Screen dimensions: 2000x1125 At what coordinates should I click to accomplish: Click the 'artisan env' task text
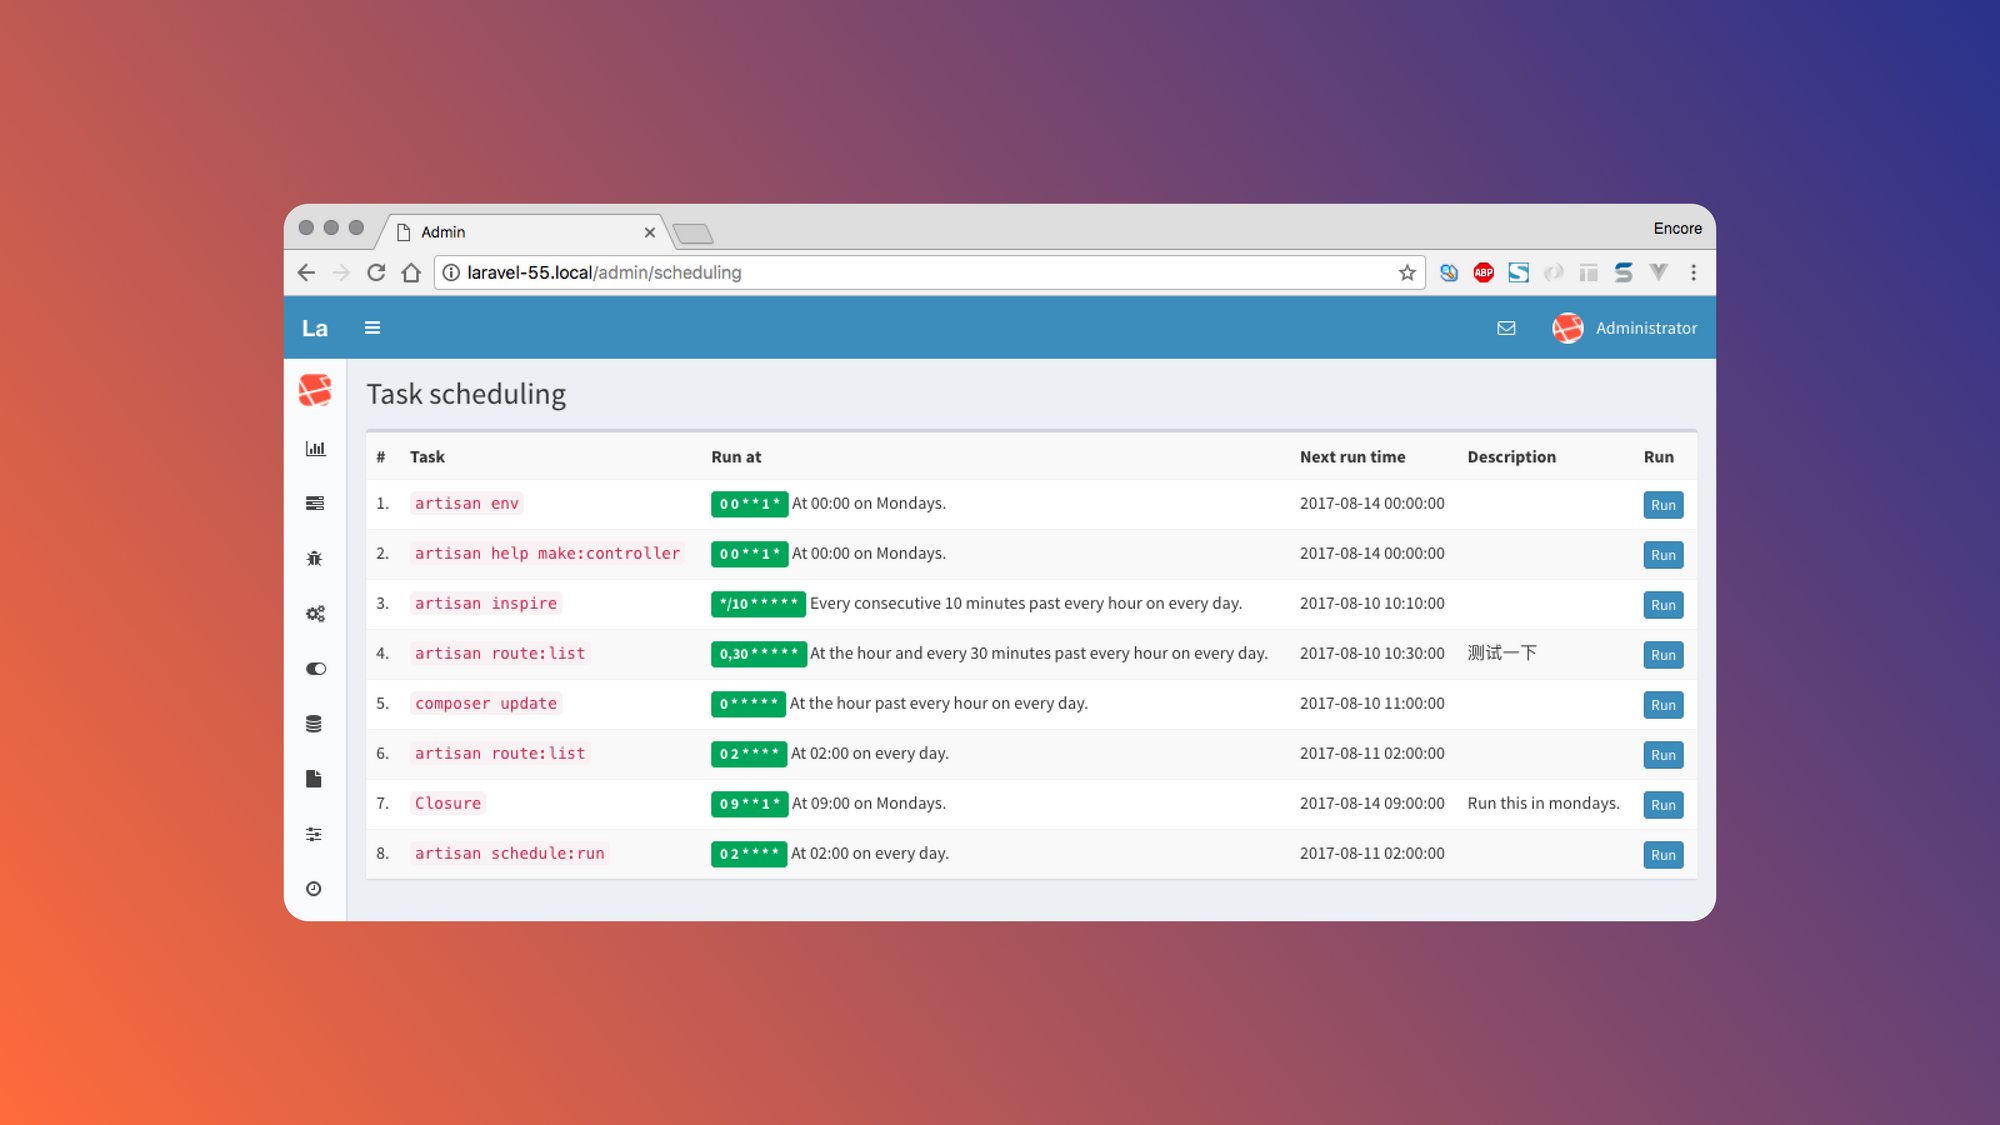(467, 504)
